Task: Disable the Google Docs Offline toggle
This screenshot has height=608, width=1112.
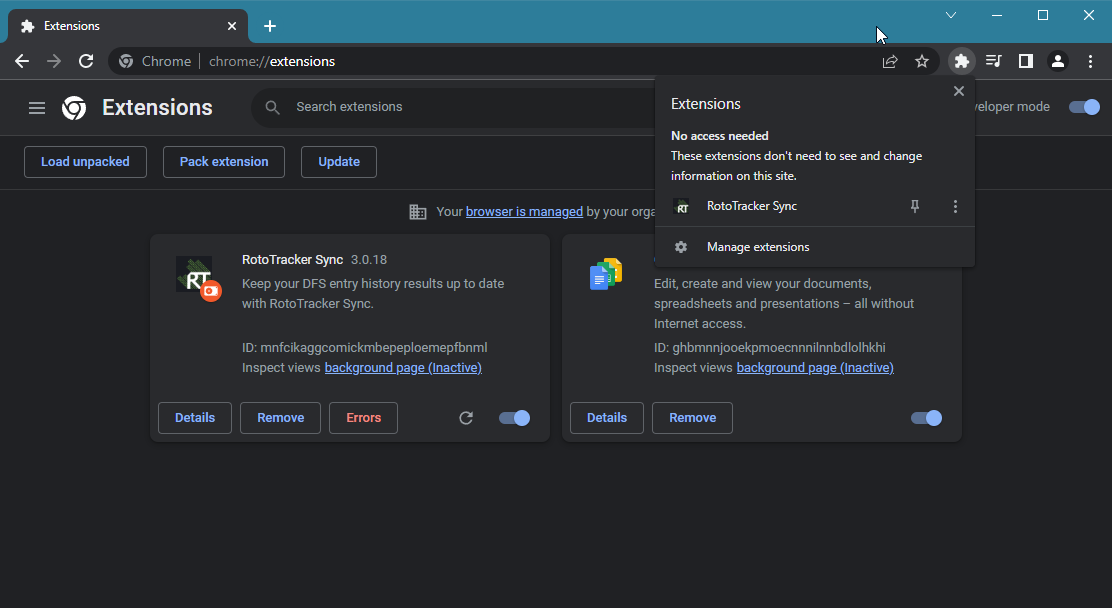Action: (926, 418)
